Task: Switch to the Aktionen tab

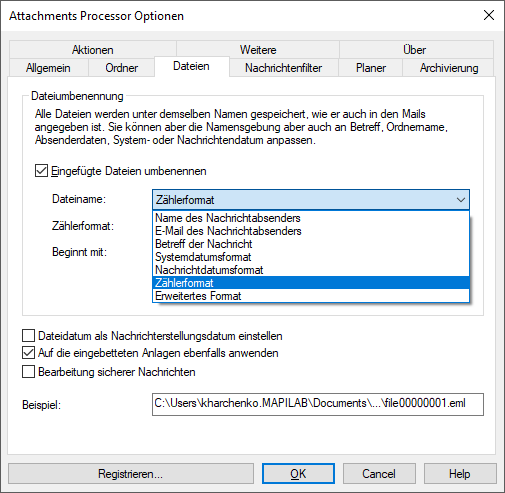Action: point(93,50)
